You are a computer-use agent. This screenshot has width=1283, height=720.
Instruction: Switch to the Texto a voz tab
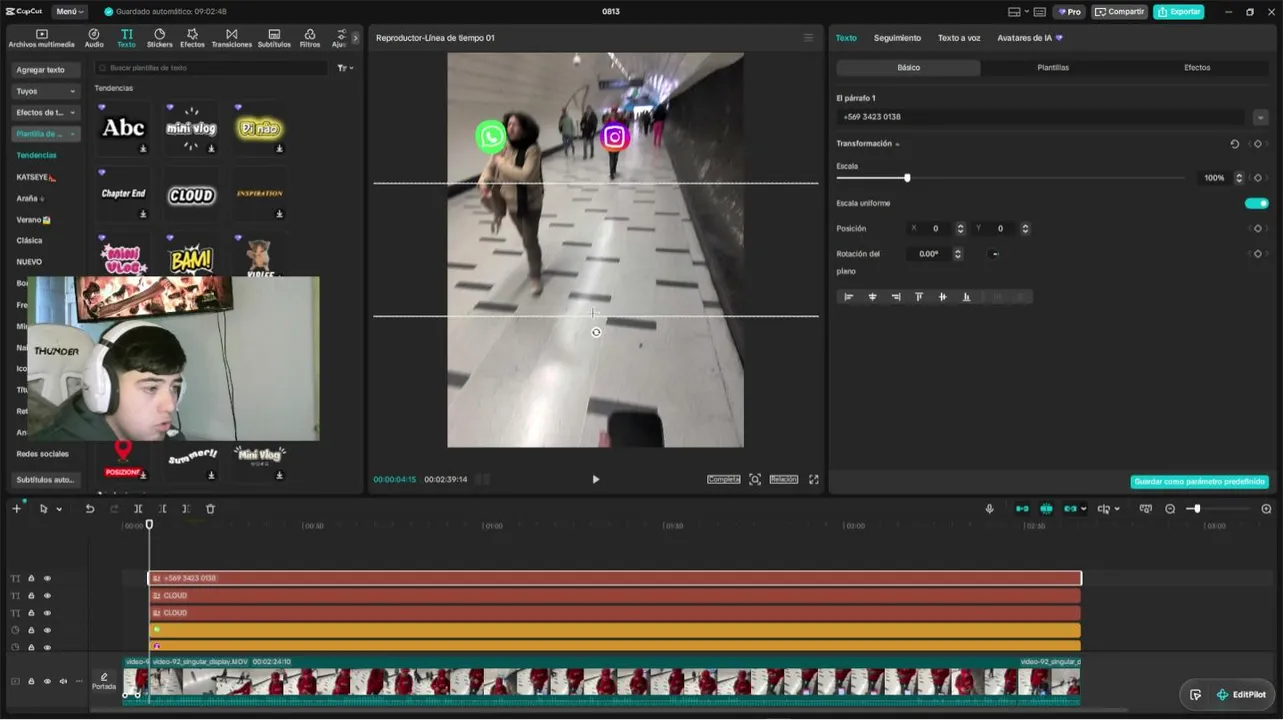[x=959, y=38]
